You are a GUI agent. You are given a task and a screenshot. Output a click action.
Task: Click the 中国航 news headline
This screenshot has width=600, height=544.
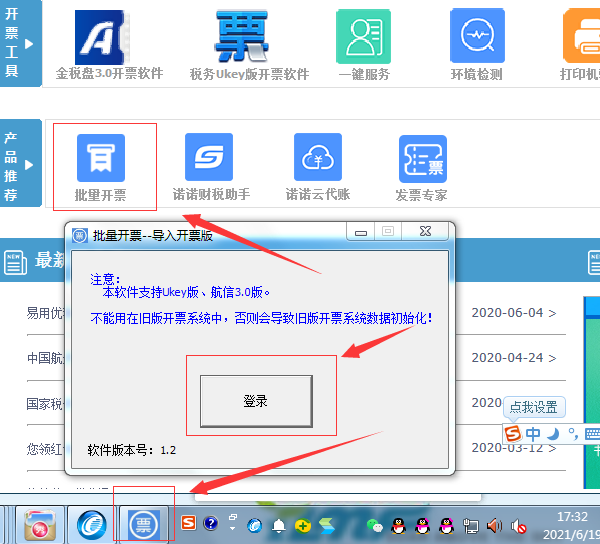pos(45,358)
